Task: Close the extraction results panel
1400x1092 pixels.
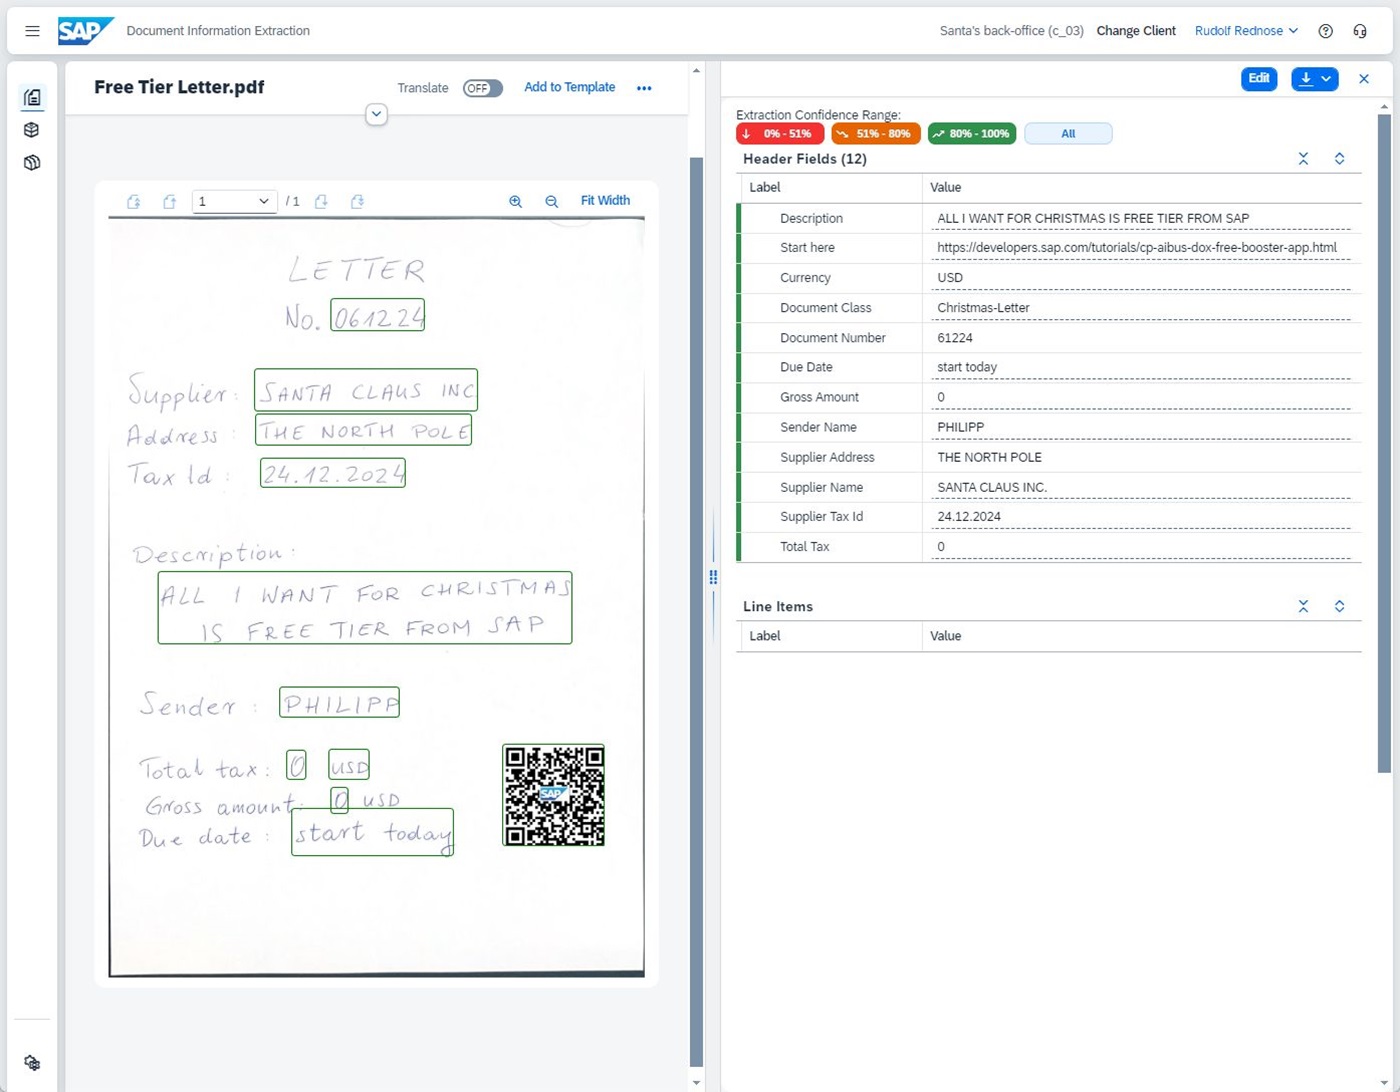Action: [x=1364, y=78]
